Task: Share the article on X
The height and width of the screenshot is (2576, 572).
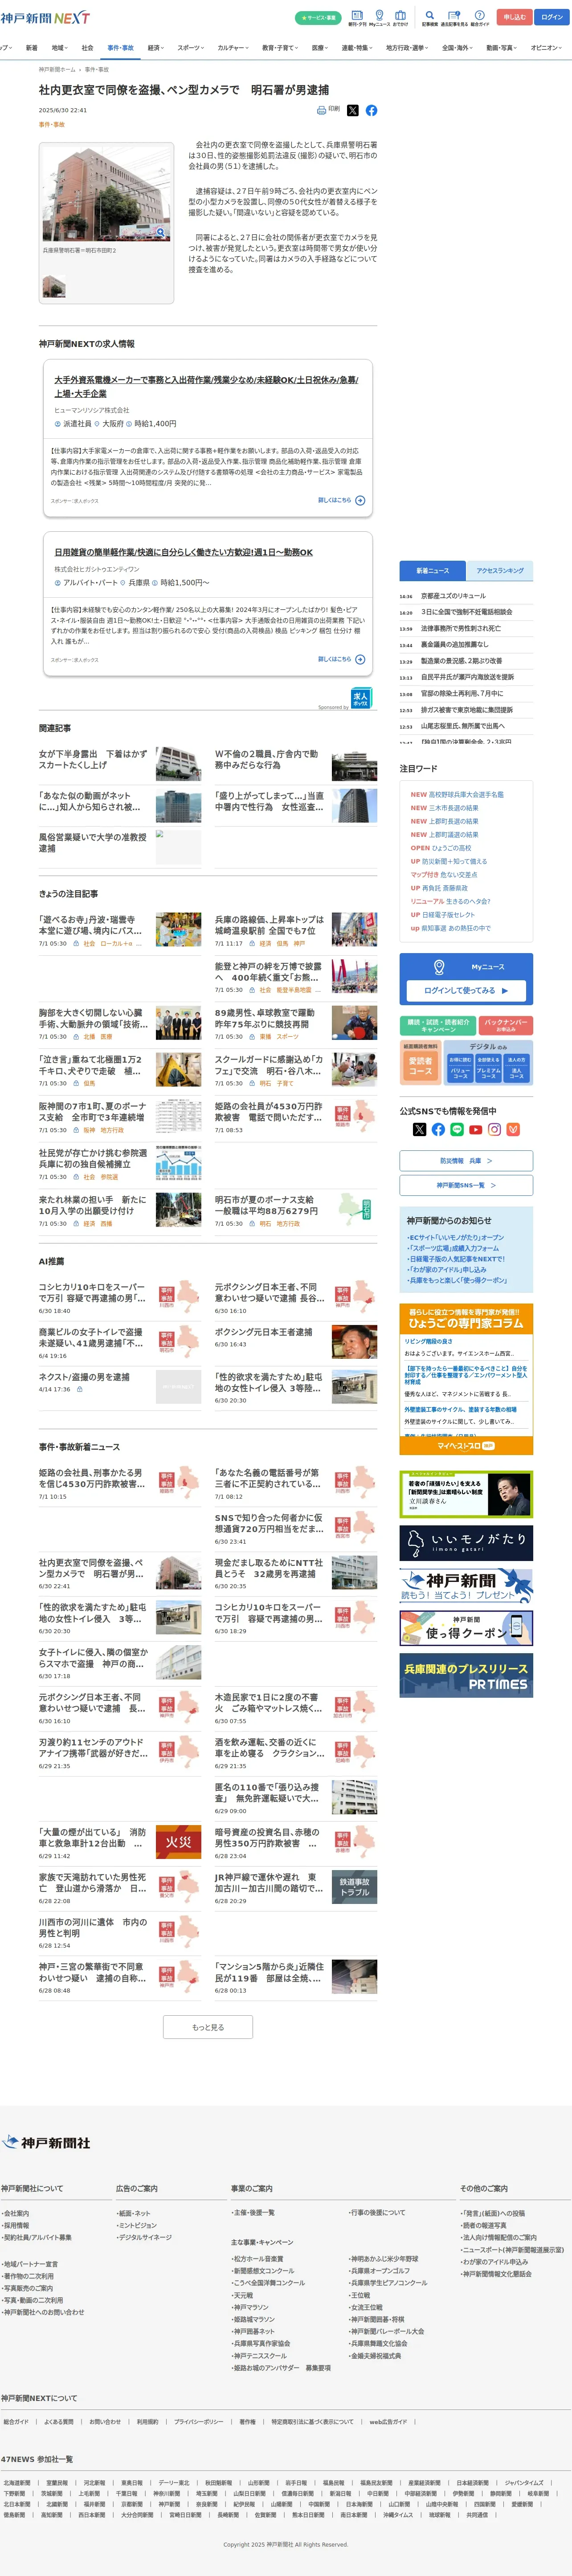Action: pyautogui.click(x=352, y=111)
